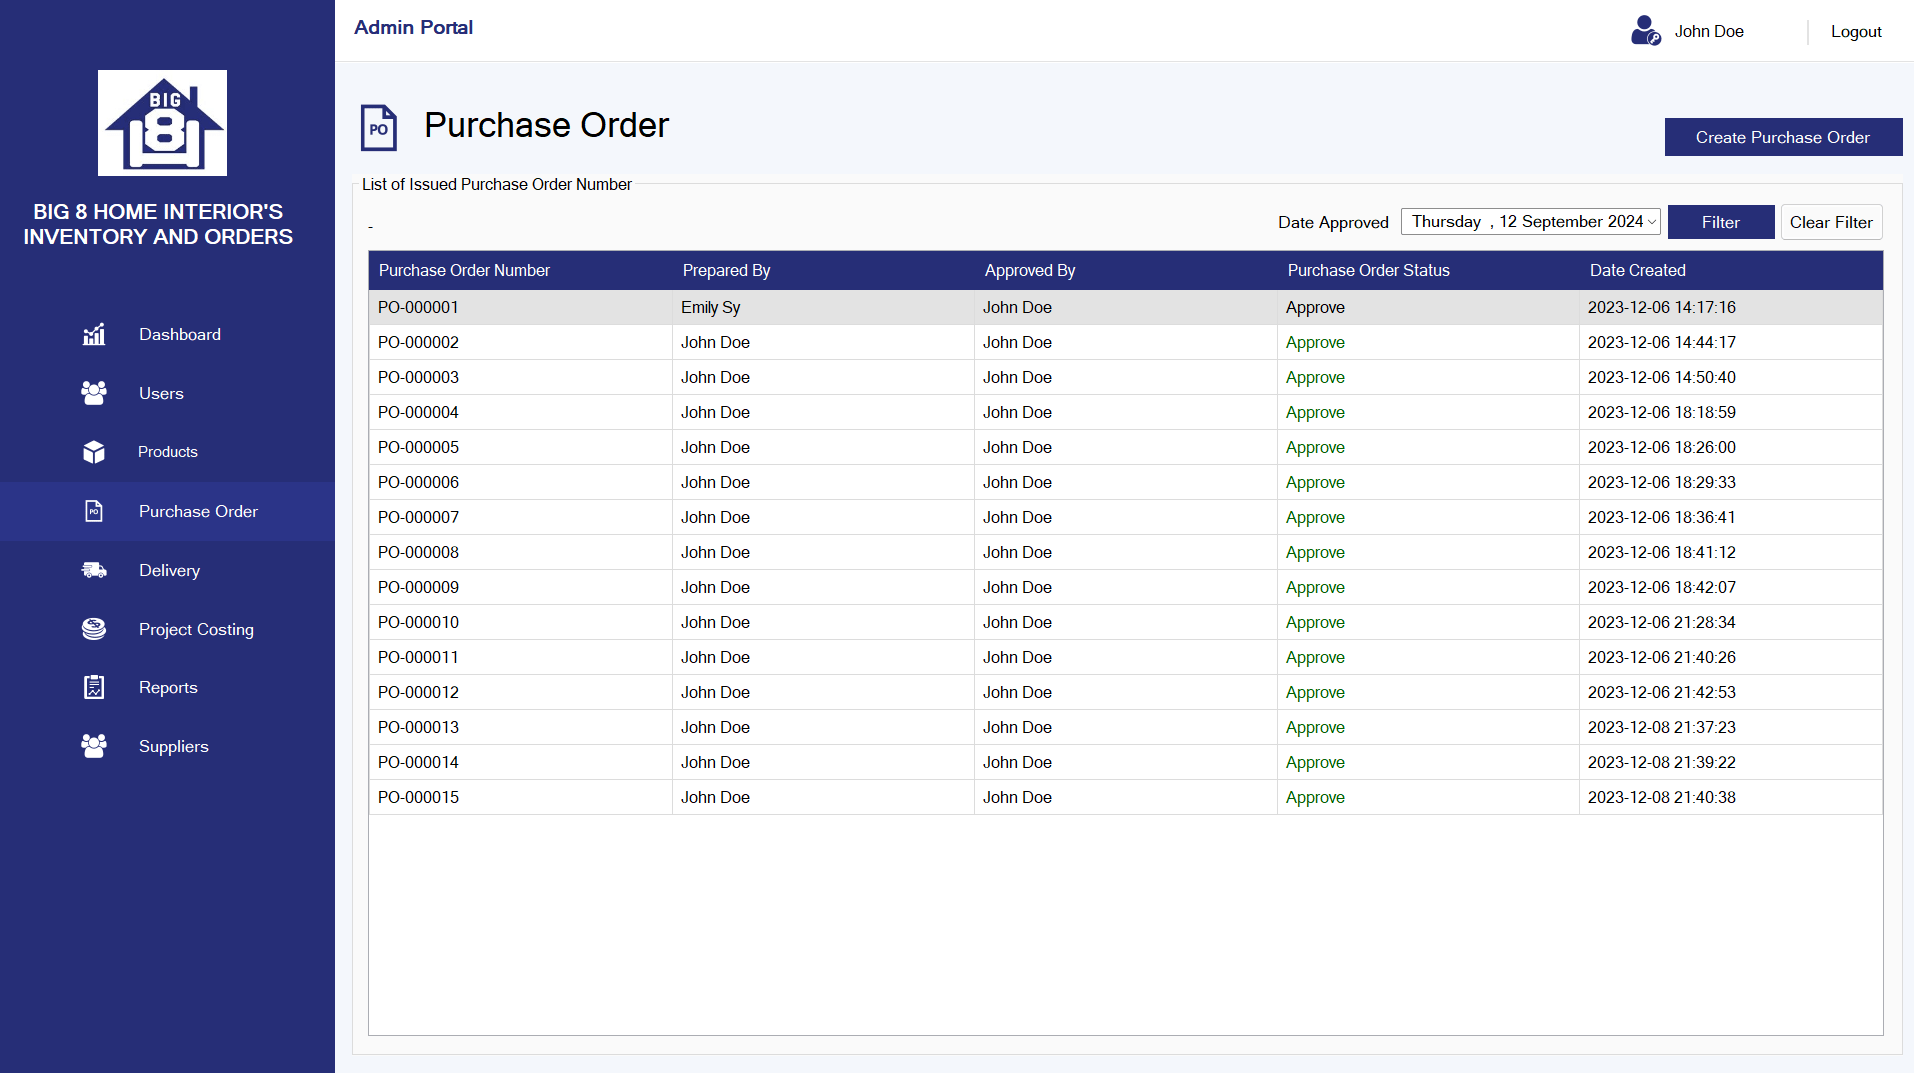Select the PO-000002 cell
The height and width of the screenshot is (1073, 1914).
point(520,342)
